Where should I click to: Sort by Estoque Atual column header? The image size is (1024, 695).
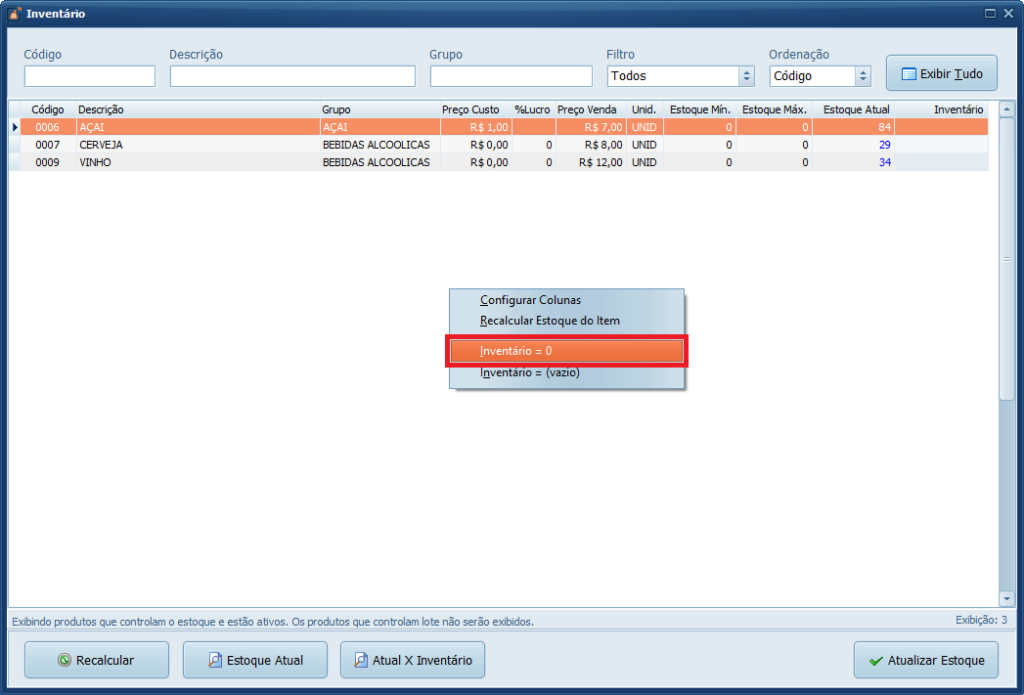click(x=856, y=109)
